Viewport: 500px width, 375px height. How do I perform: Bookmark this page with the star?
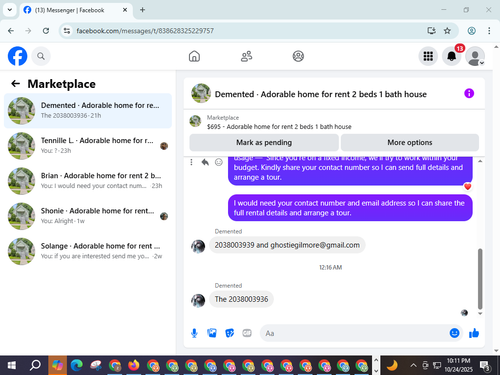pyautogui.click(x=447, y=31)
